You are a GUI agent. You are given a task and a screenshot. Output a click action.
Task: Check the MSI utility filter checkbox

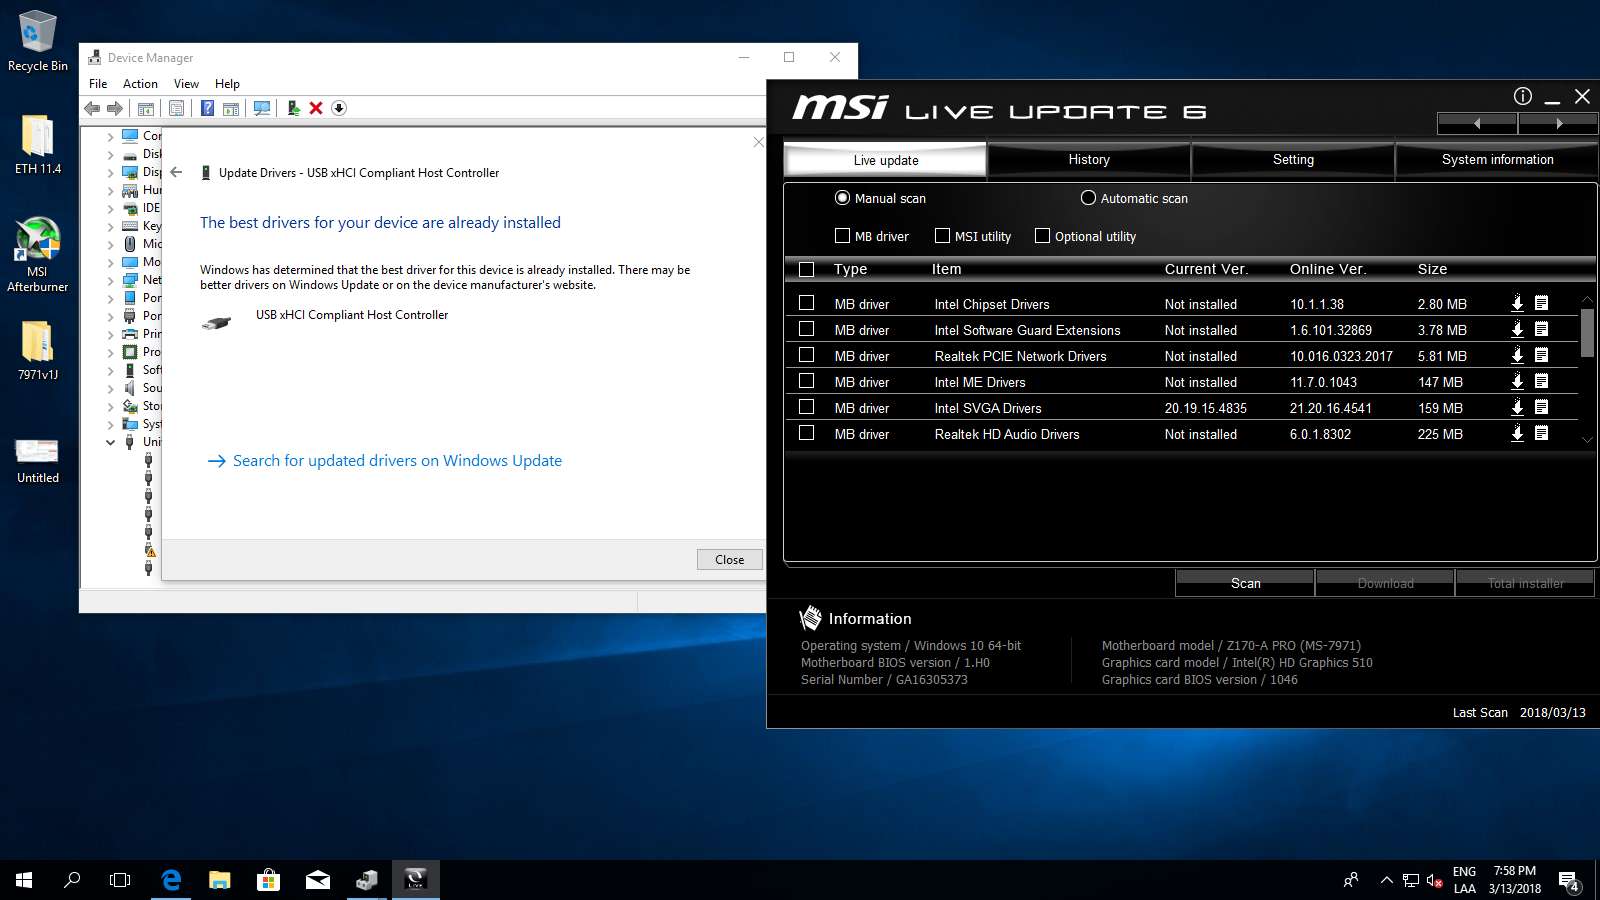[942, 236]
